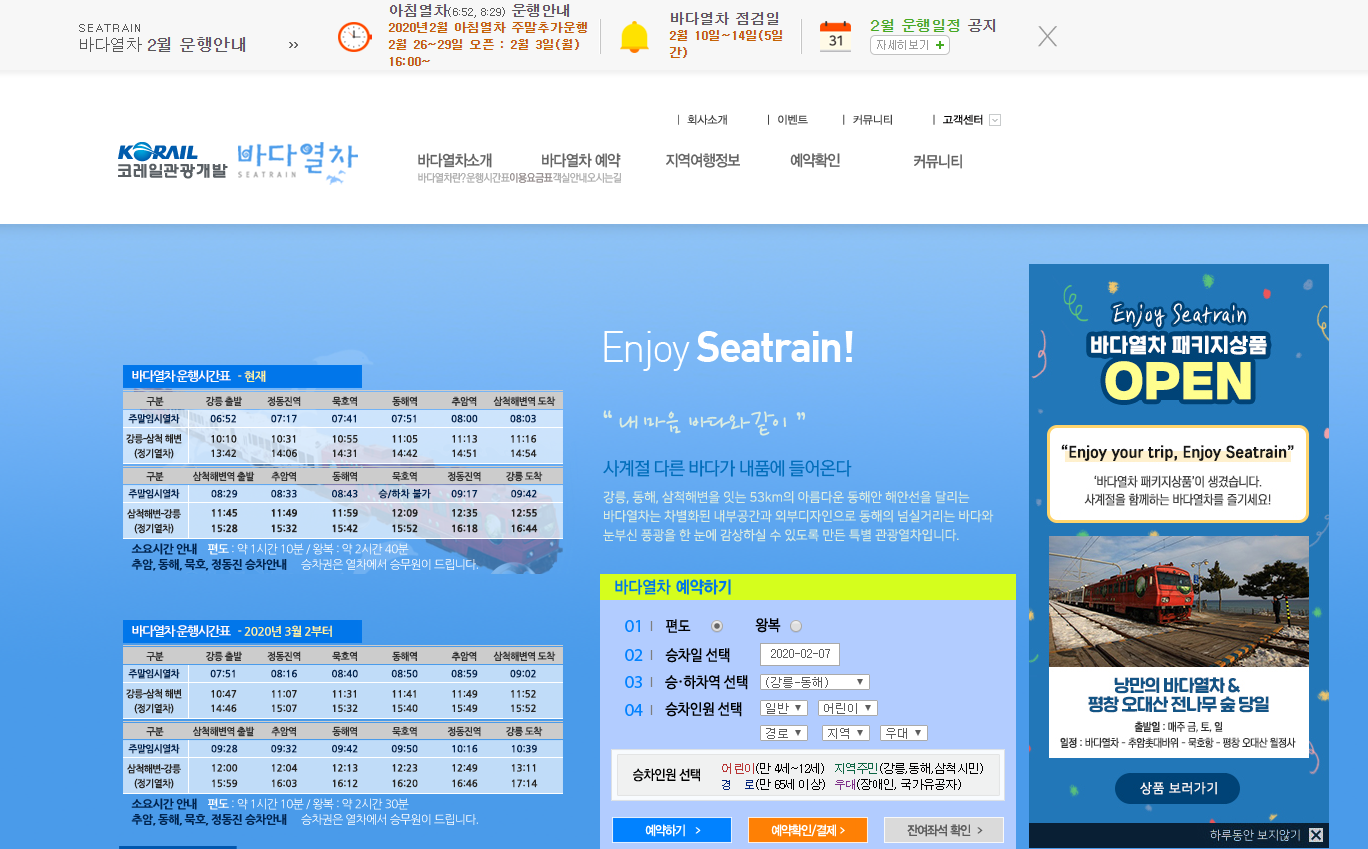
Task: Click the calendar icon showing 31
Action: coord(835,37)
